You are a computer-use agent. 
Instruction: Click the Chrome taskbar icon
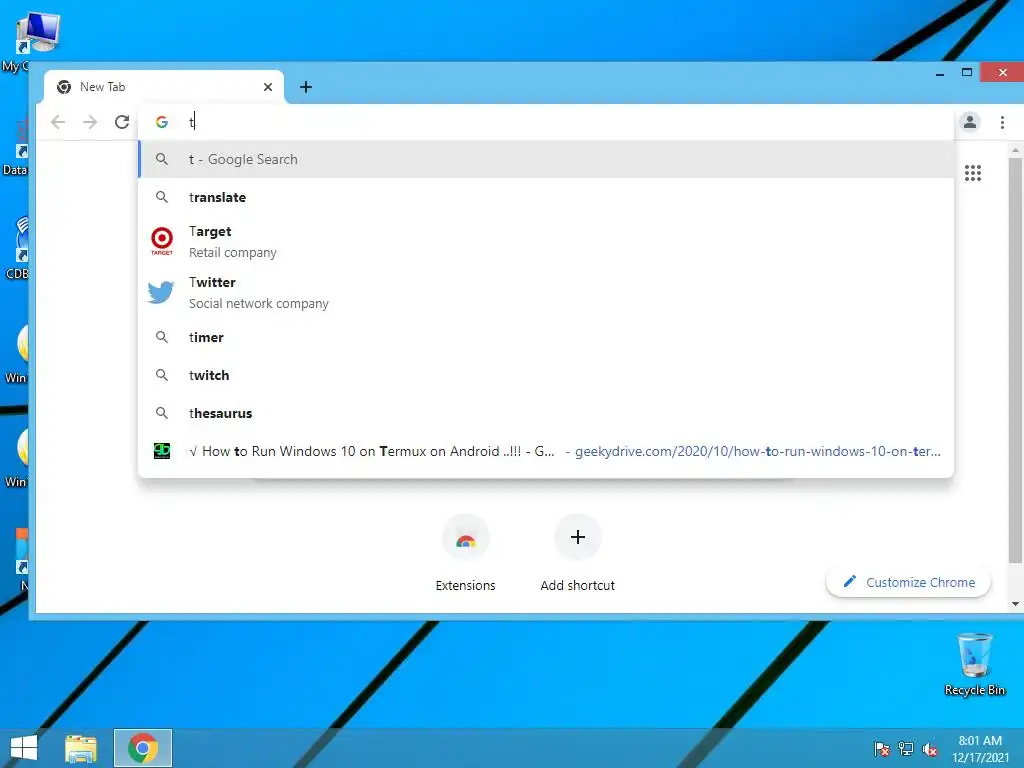coord(142,748)
